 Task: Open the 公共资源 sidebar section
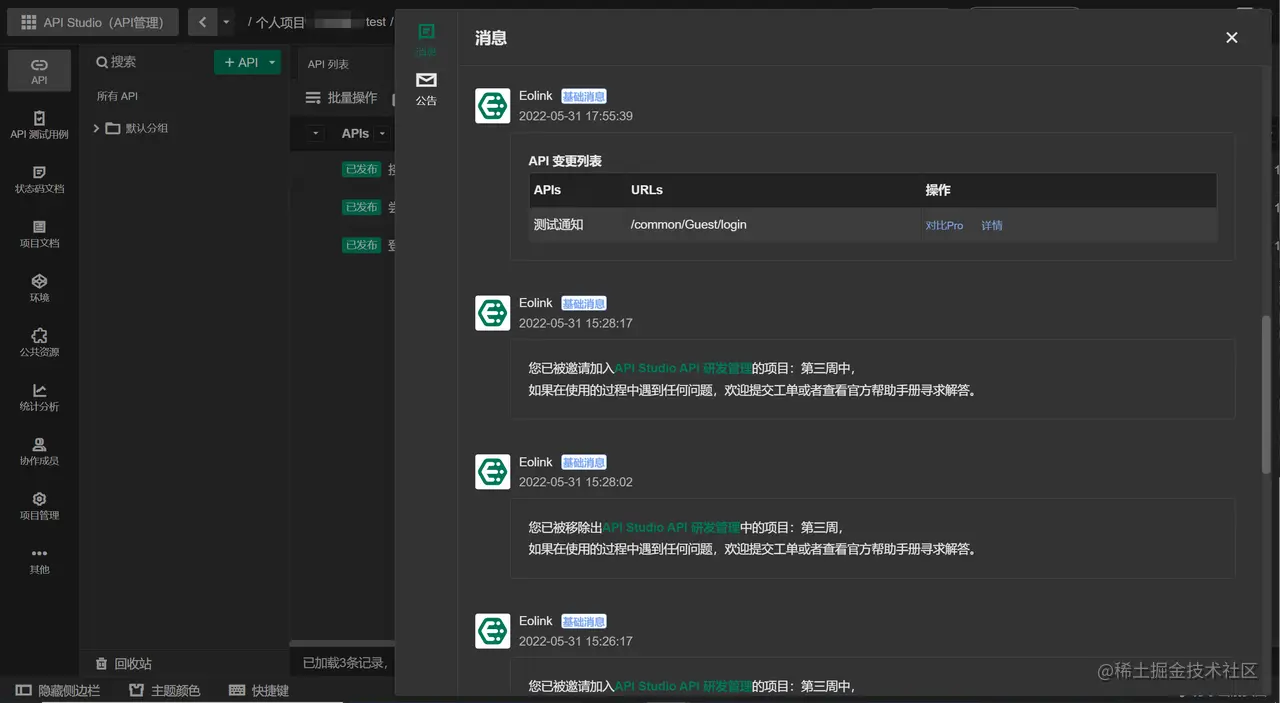tap(39, 343)
